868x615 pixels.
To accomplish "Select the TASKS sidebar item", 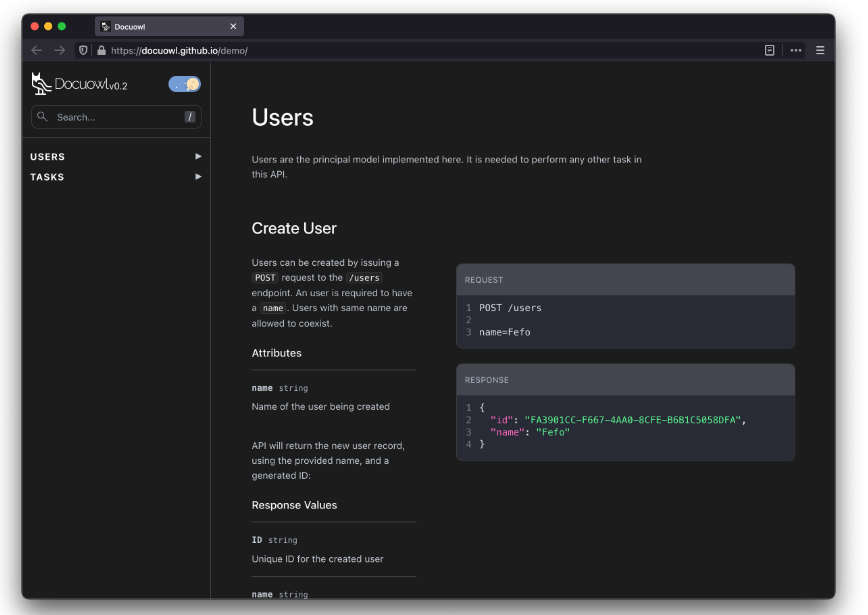I will 47,177.
